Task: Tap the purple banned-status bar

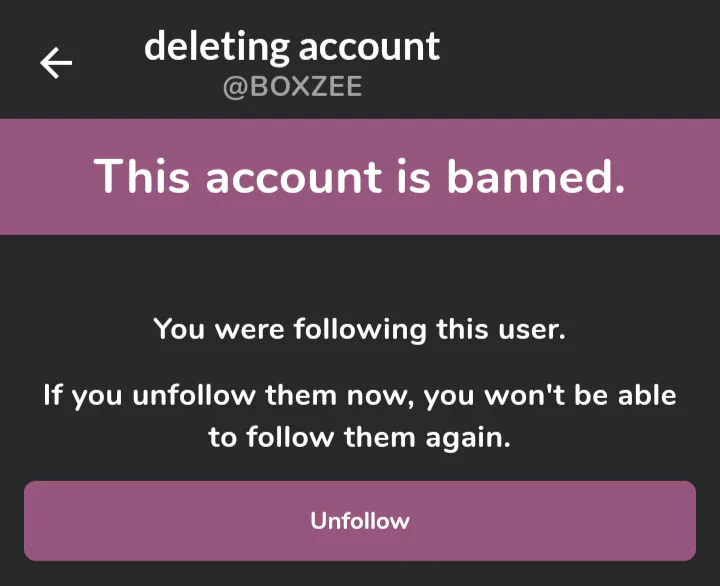Action: tap(360, 177)
